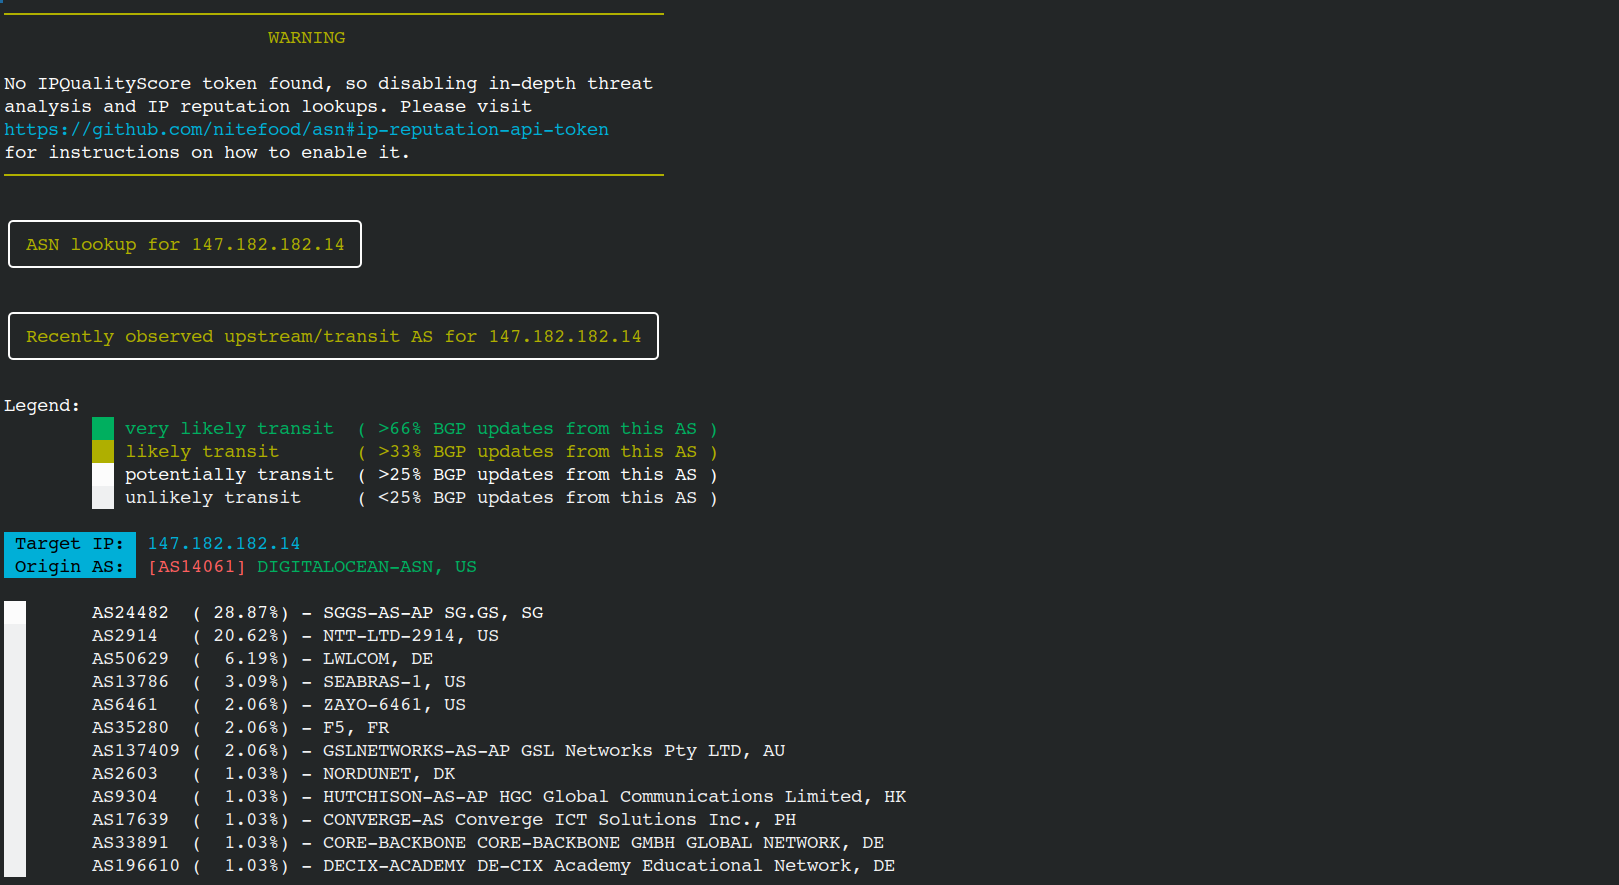Image resolution: width=1619 pixels, height=885 pixels.
Task: Click the AS2914 NTT-LTD-2914 entry
Action: tap(295, 636)
